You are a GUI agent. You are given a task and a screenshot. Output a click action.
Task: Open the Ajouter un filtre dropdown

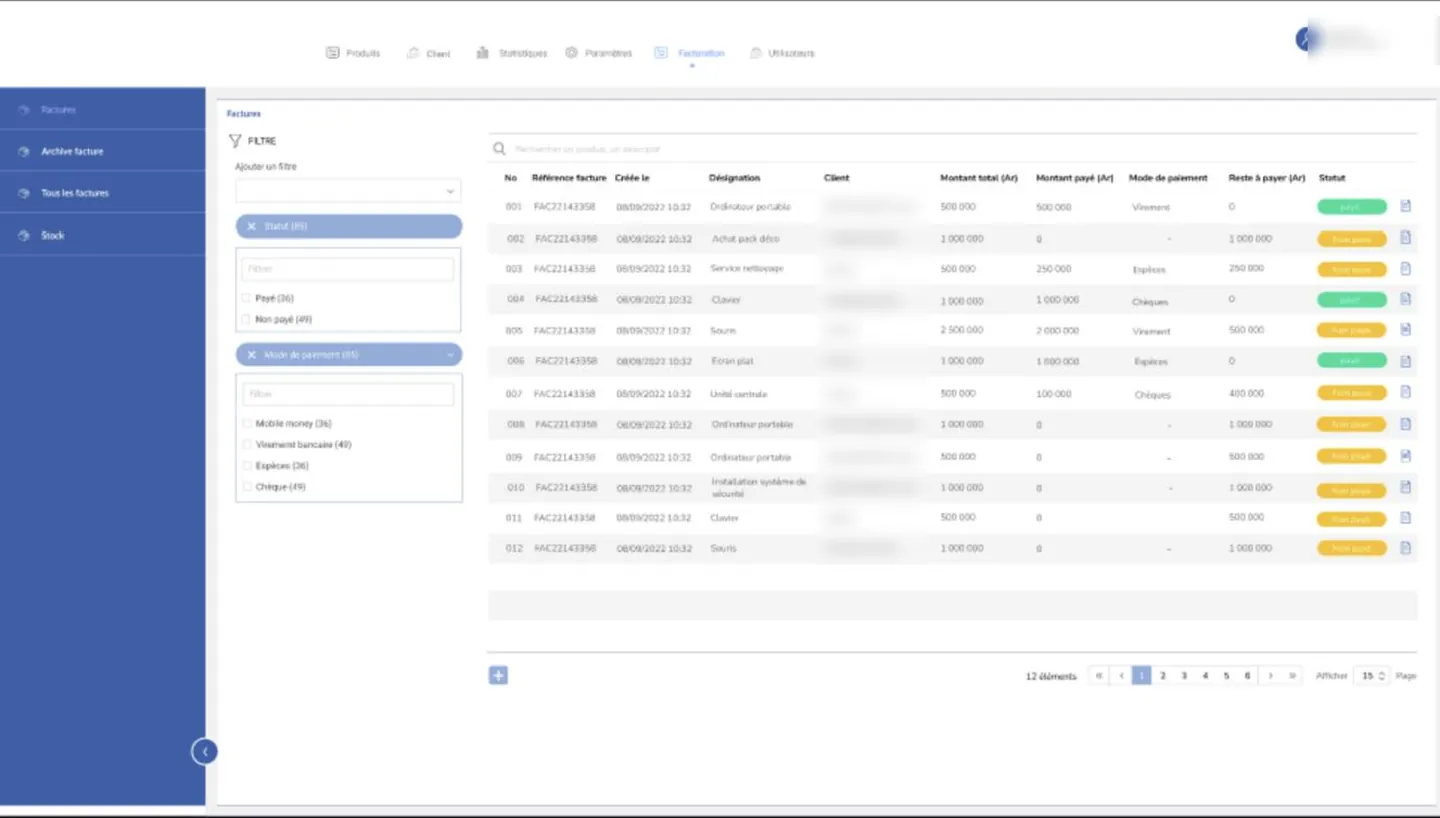tap(348, 191)
